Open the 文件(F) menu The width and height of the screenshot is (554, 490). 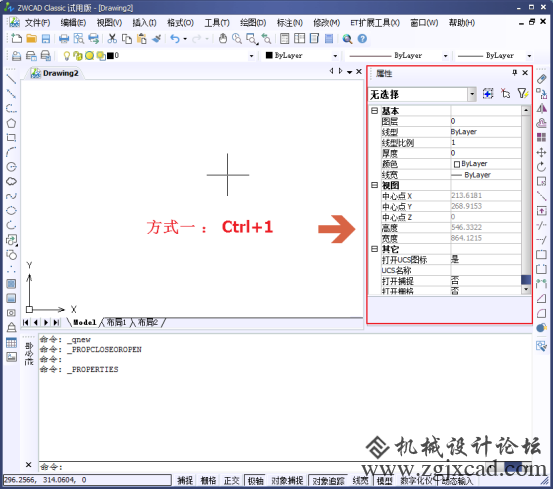click(37, 23)
